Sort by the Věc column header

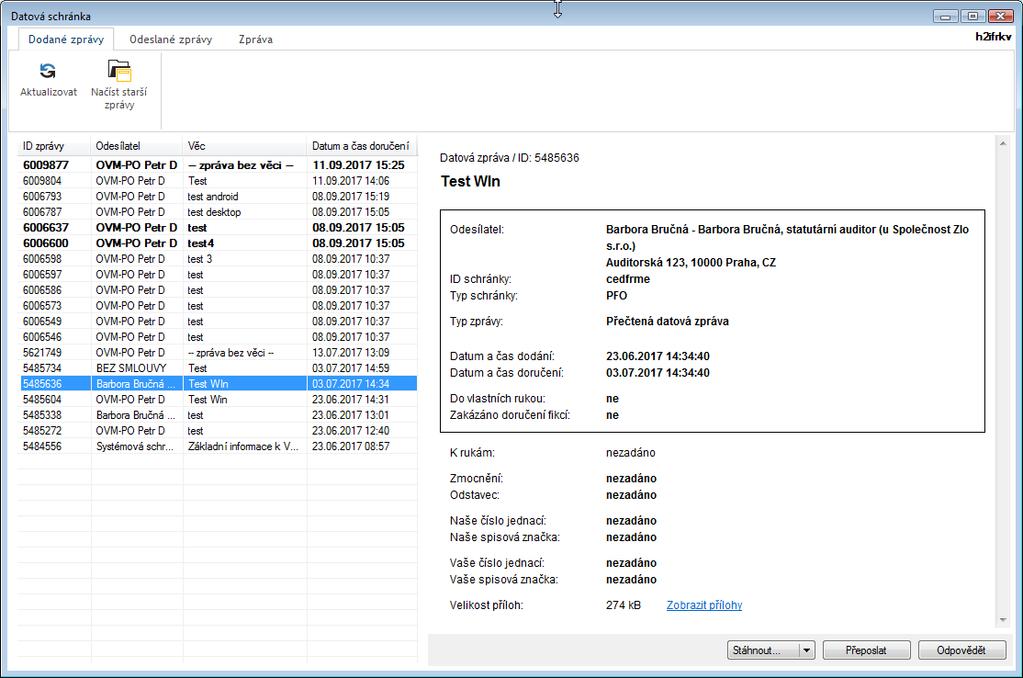tap(245, 146)
